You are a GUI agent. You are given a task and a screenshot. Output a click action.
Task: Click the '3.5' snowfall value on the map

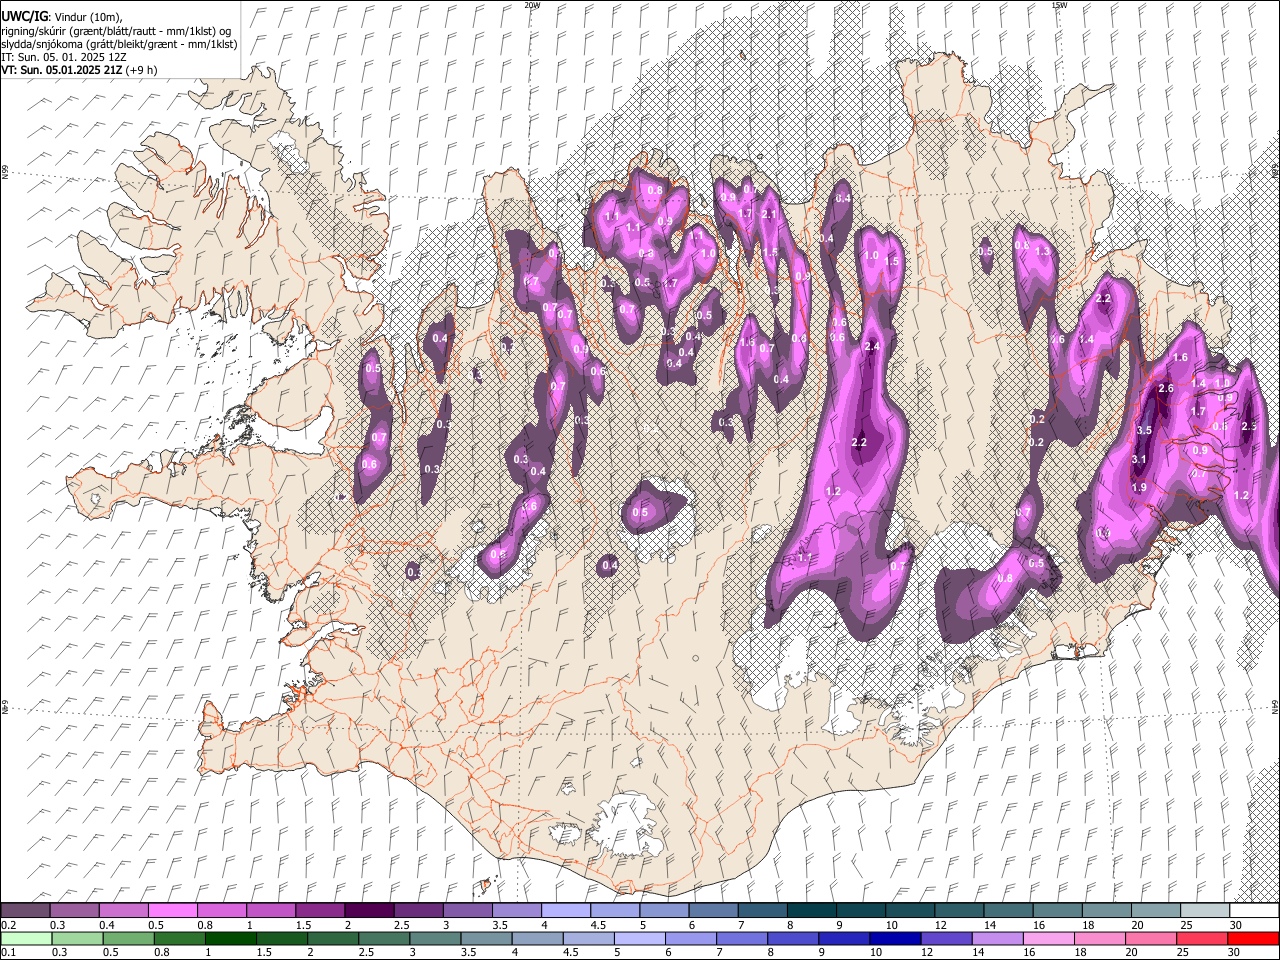coord(1145,430)
